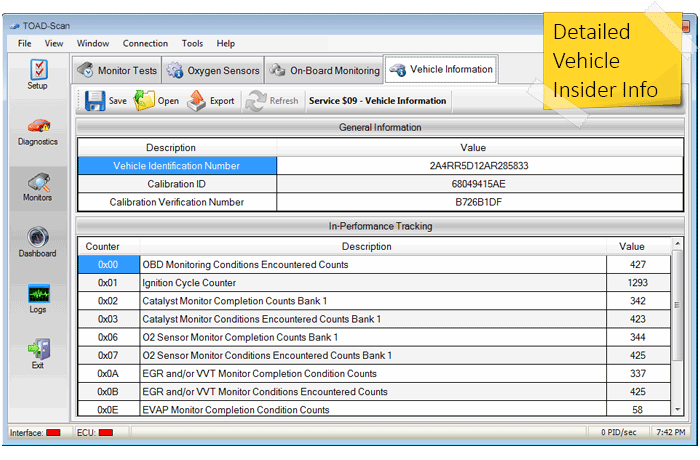Click the Open folder icon

coord(144,101)
